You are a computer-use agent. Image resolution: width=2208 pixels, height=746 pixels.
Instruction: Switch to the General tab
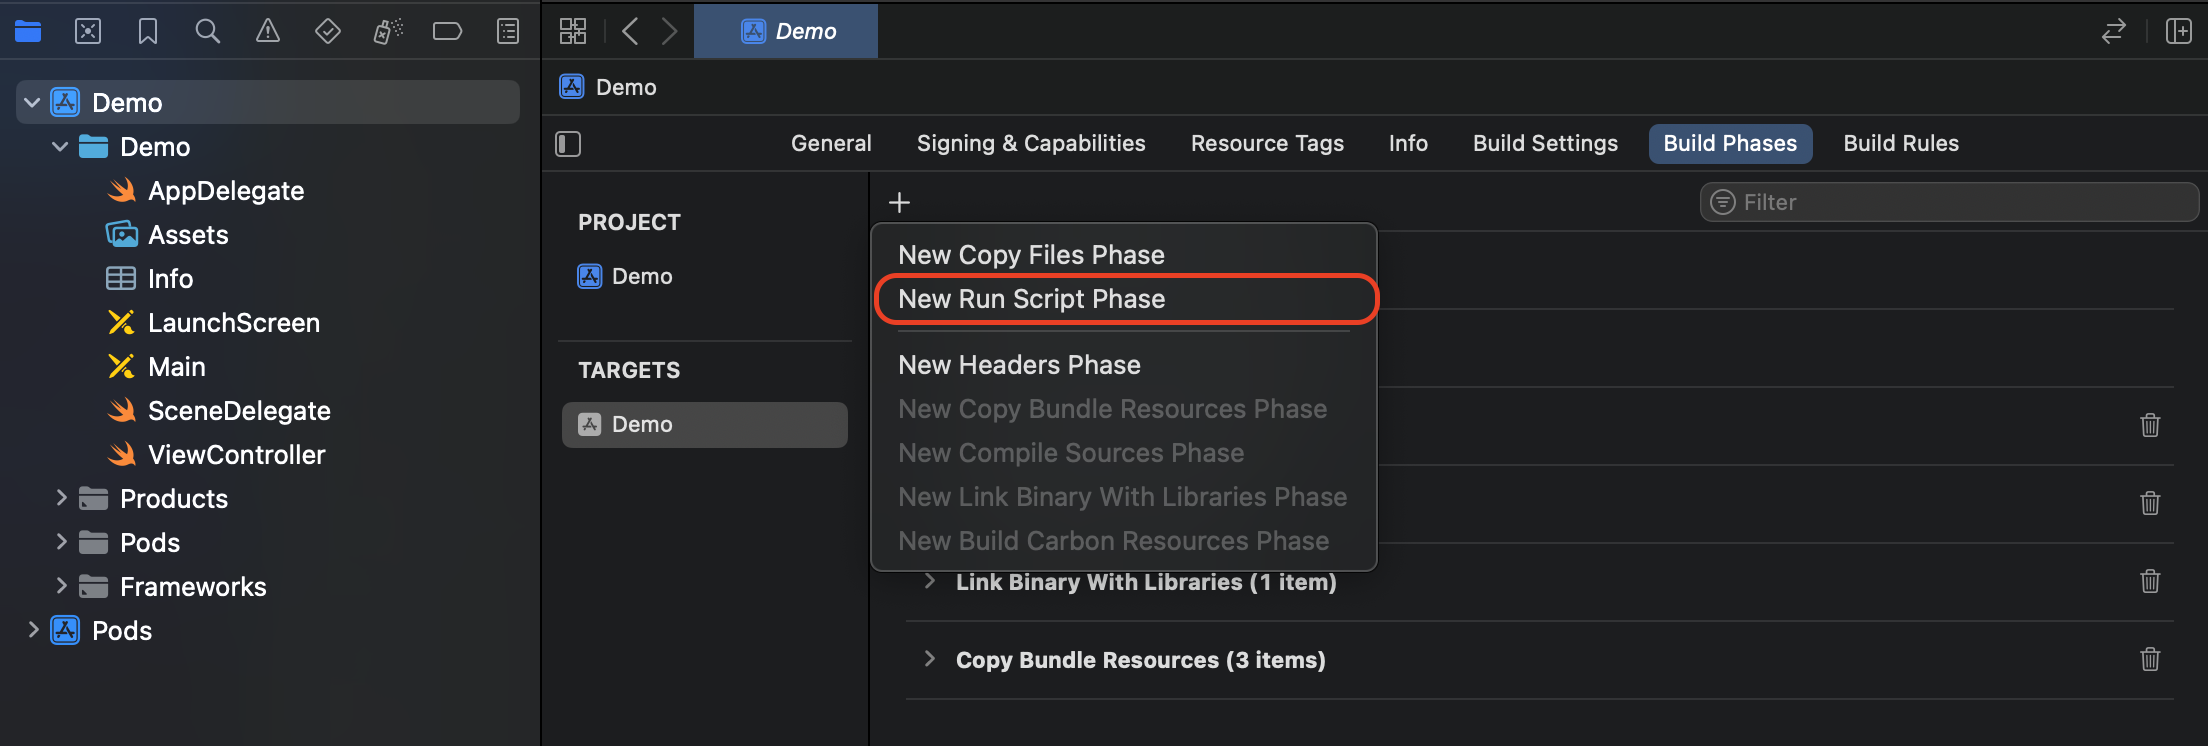(831, 143)
